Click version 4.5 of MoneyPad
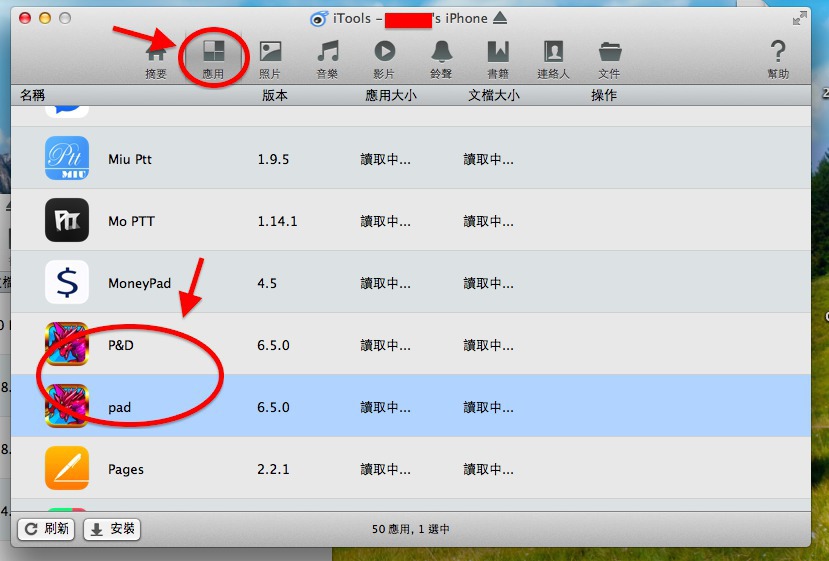Screen dimensions: 829x561 pyautogui.click(x=267, y=283)
